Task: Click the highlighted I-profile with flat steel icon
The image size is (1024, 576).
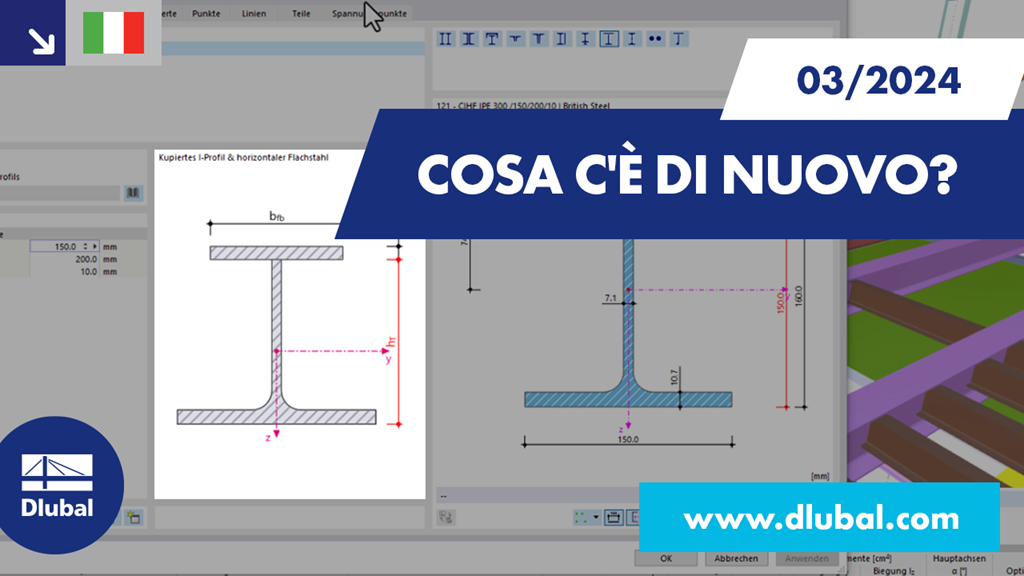Action: point(609,39)
